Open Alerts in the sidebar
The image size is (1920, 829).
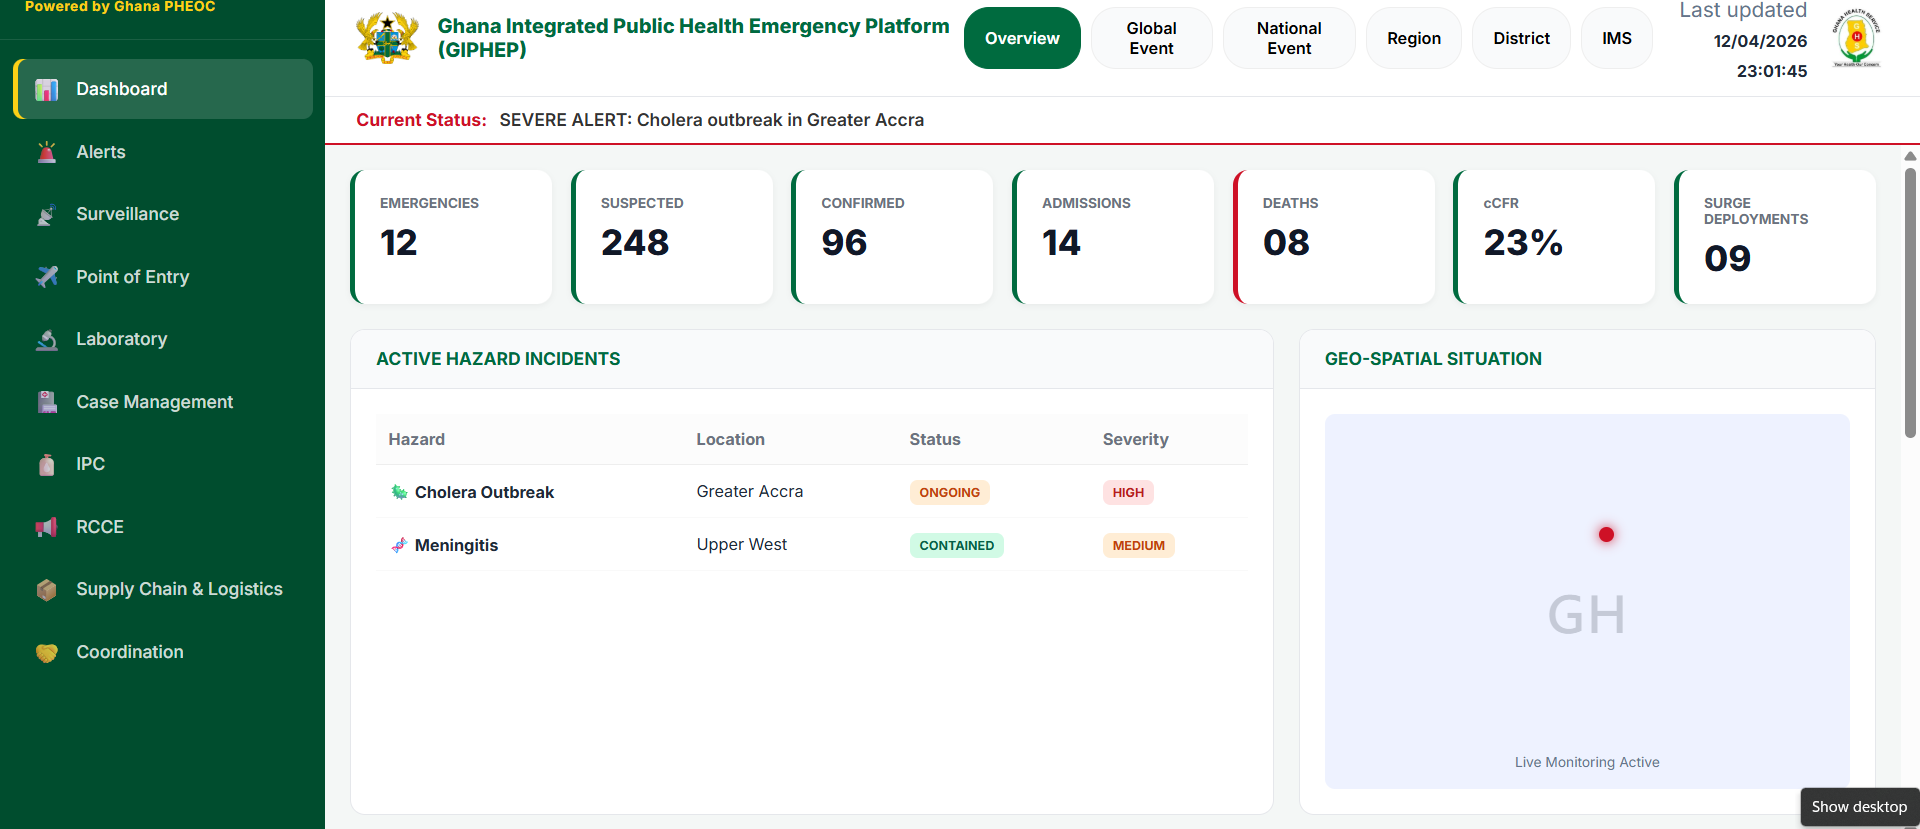tap(163, 152)
